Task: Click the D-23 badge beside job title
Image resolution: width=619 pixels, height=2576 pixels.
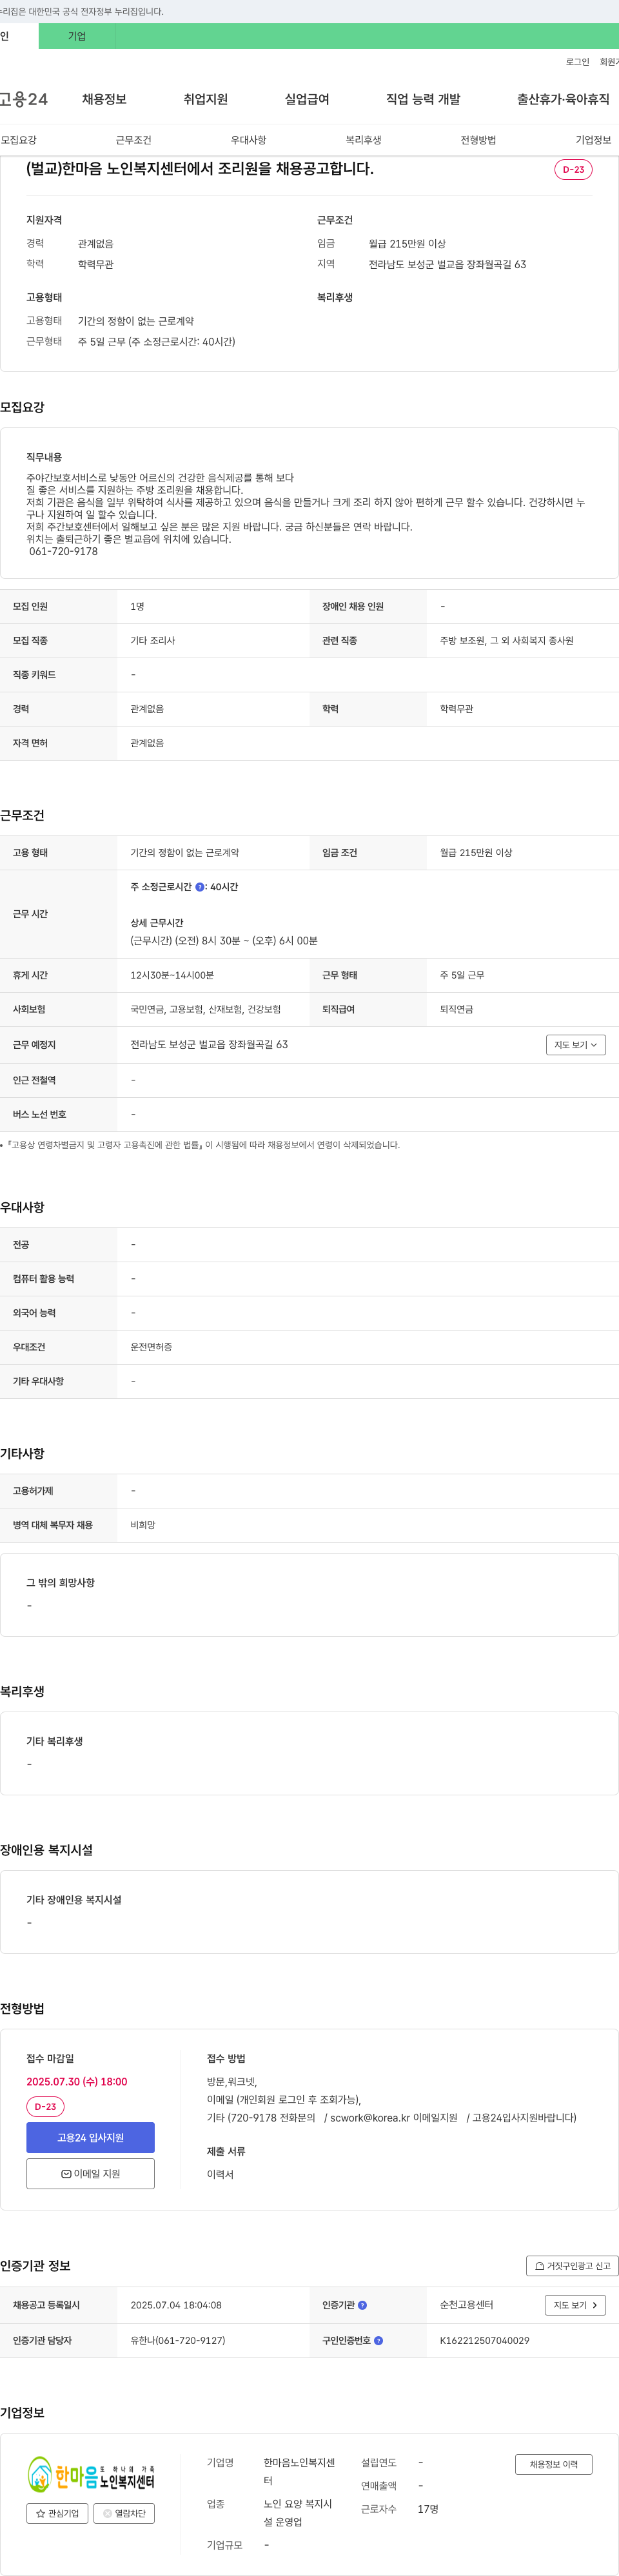Action: point(573,169)
